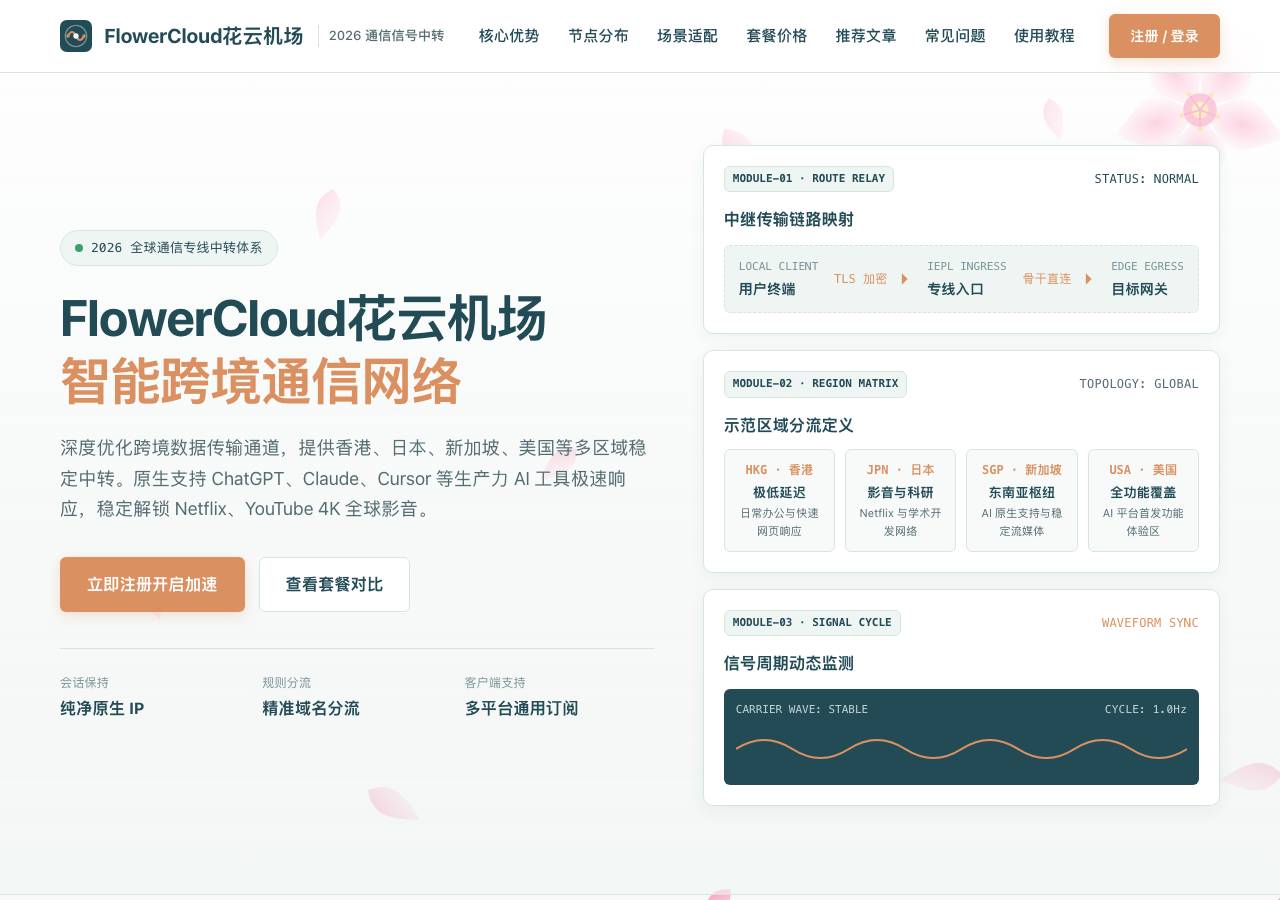
Task: Open 使用教程 in the top nav
Action: pyautogui.click(x=1044, y=36)
